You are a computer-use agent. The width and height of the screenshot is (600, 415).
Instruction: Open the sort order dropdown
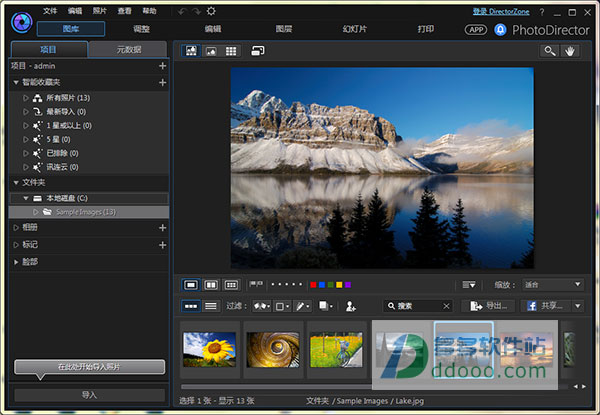tap(469, 285)
